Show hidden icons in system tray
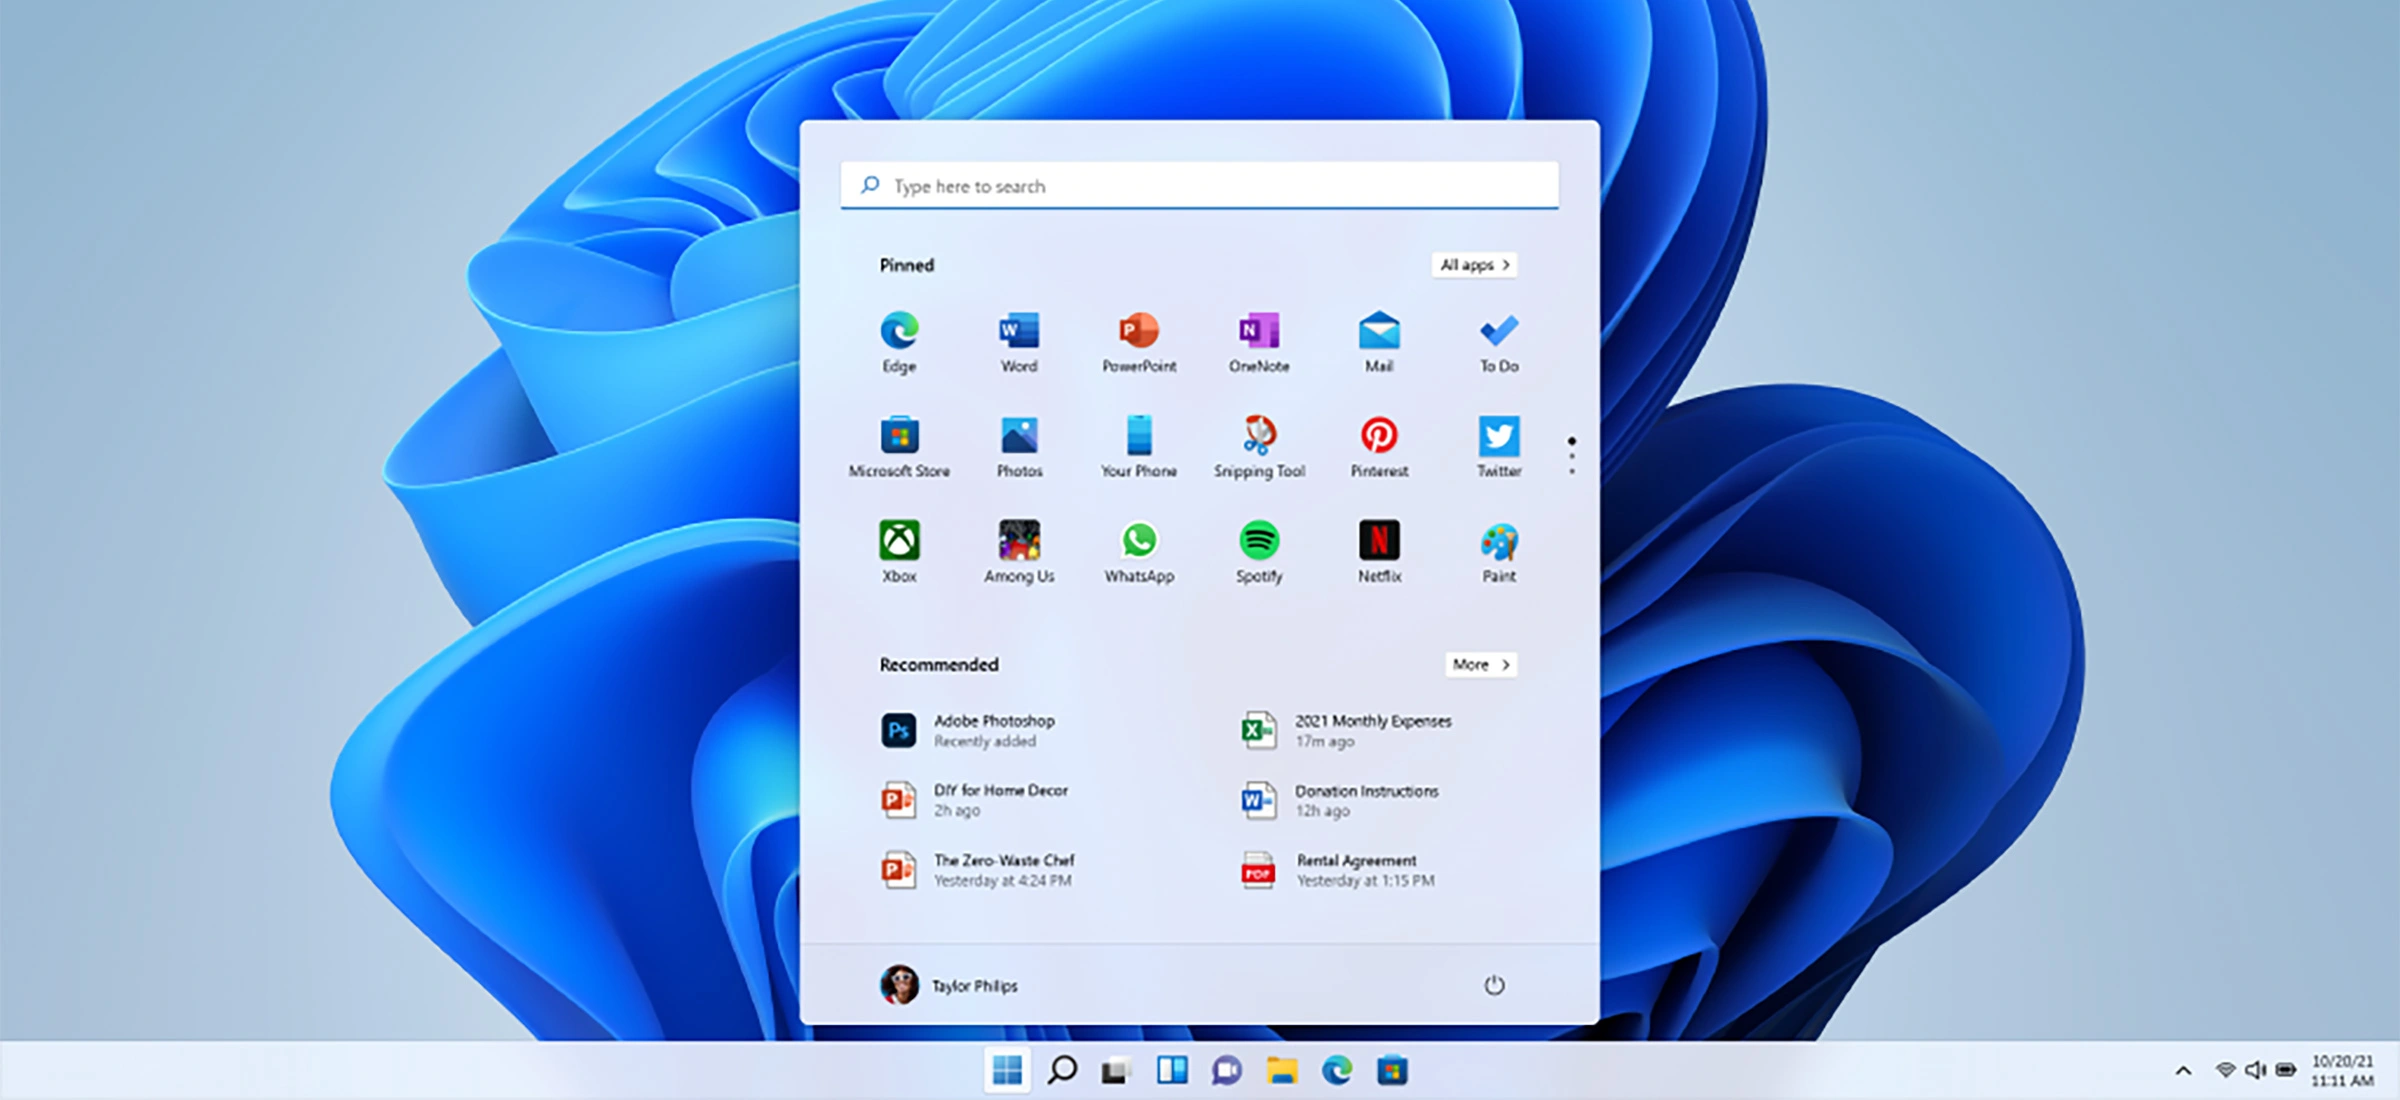Image resolution: width=2400 pixels, height=1100 pixels. [2184, 1070]
